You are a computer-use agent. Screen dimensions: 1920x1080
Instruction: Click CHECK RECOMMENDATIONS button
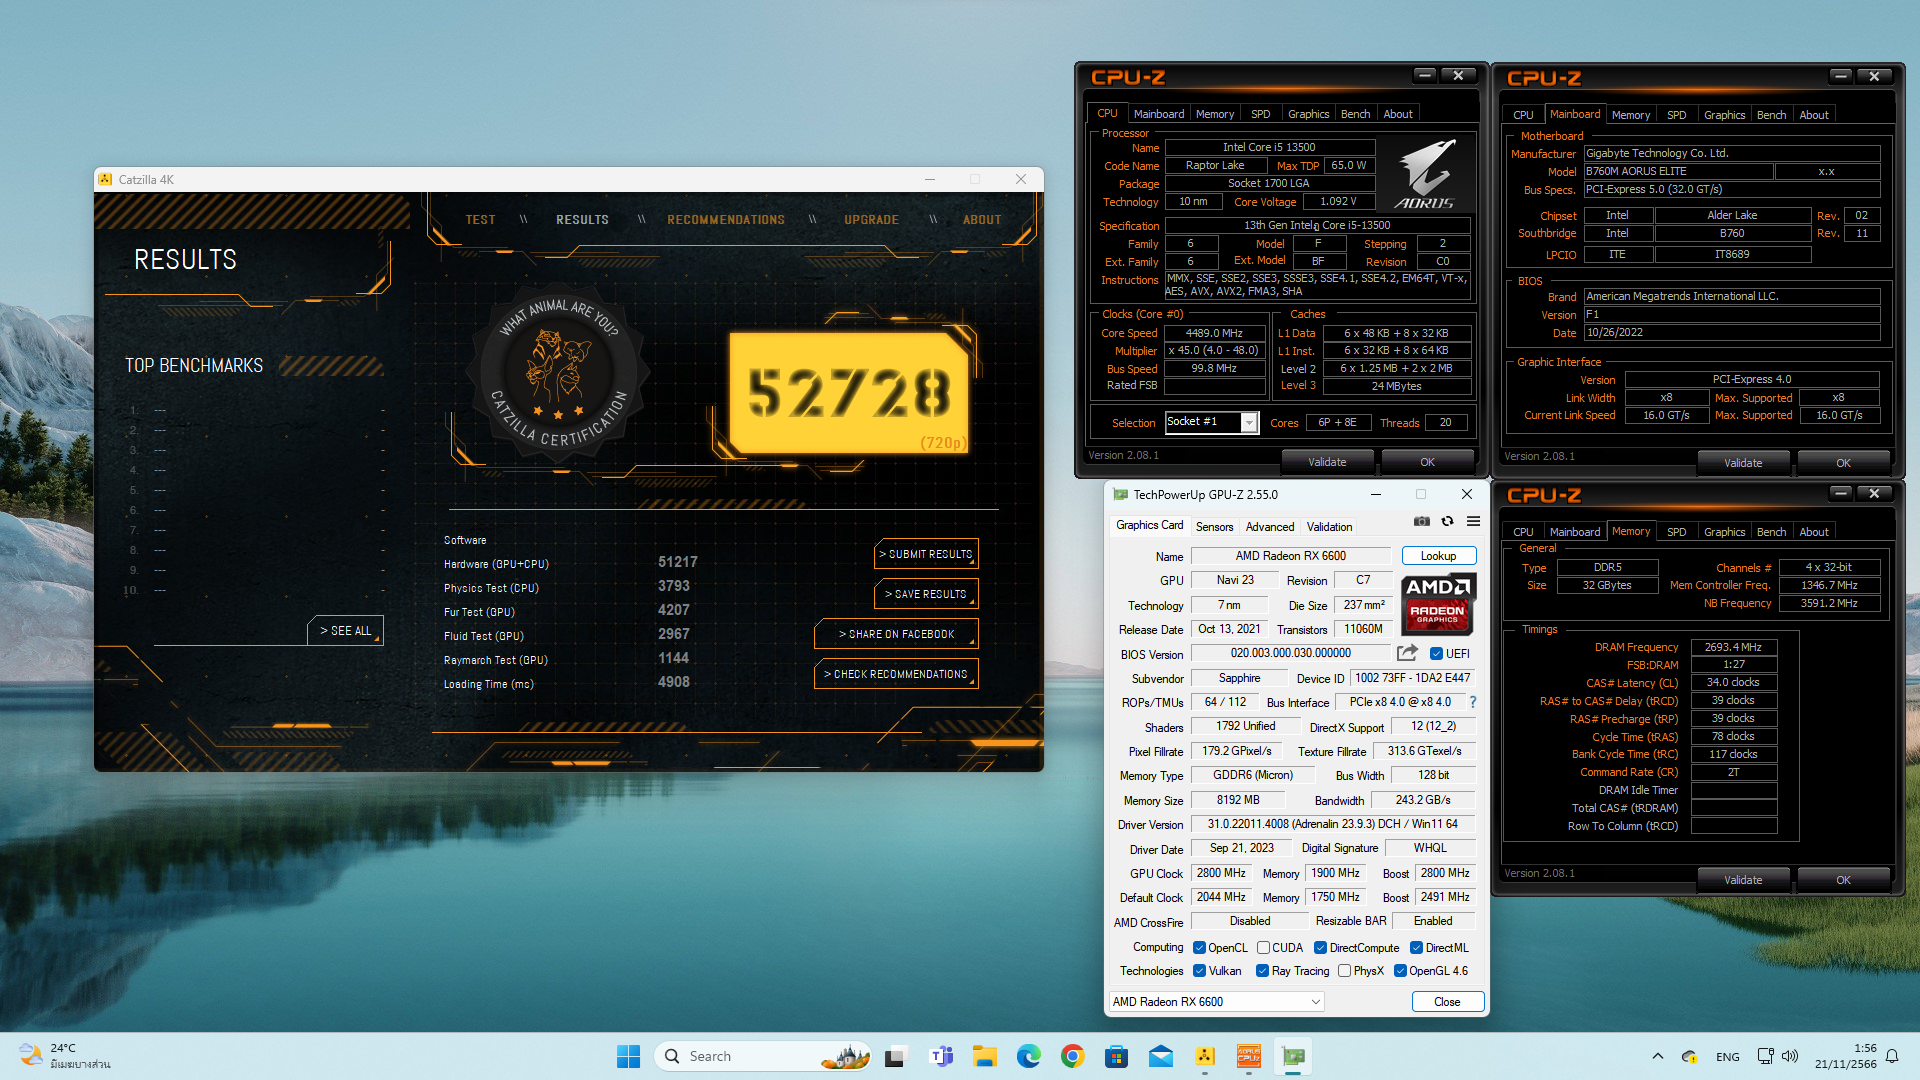pyautogui.click(x=896, y=674)
